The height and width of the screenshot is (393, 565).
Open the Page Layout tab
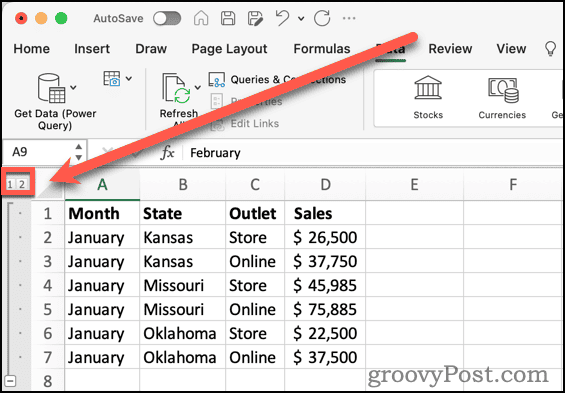pos(229,49)
